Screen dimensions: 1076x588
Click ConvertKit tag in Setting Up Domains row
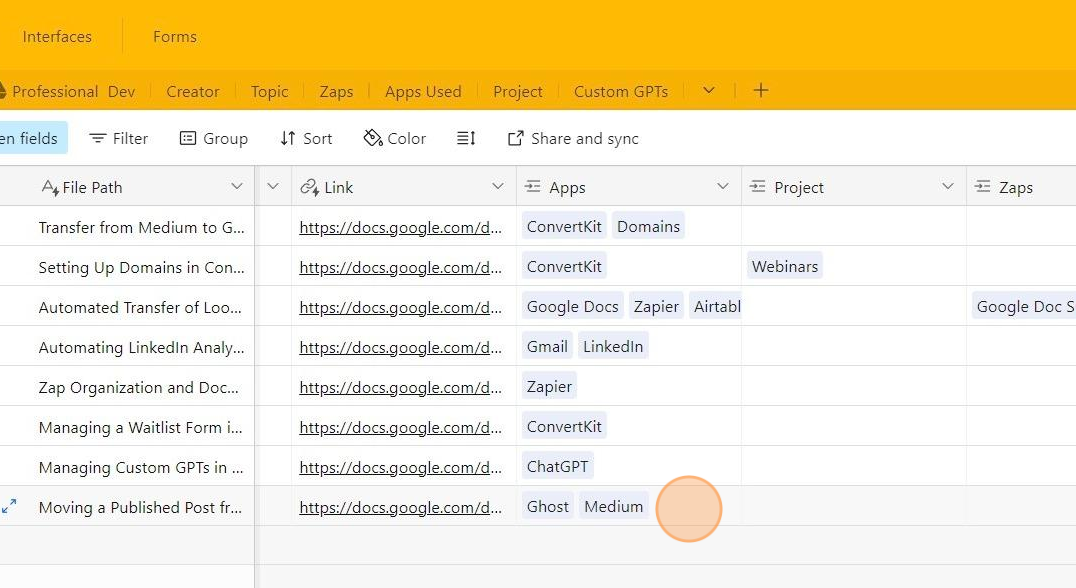tap(564, 266)
